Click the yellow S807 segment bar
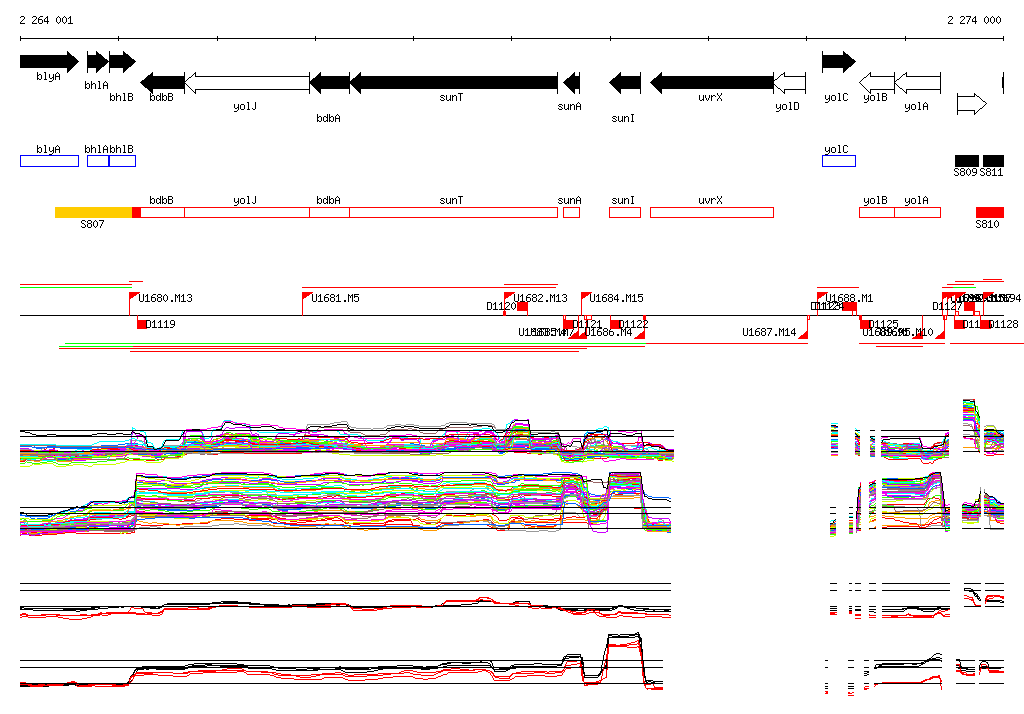 (x=93, y=212)
